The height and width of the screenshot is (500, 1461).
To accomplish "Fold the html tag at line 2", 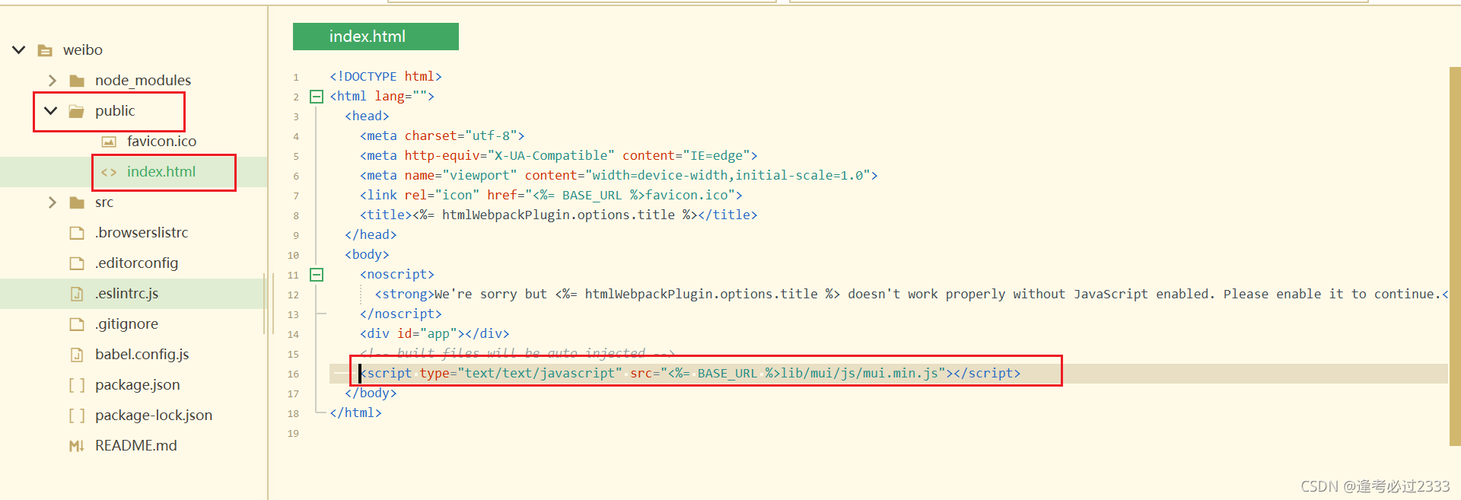I will click(x=316, y=97).
